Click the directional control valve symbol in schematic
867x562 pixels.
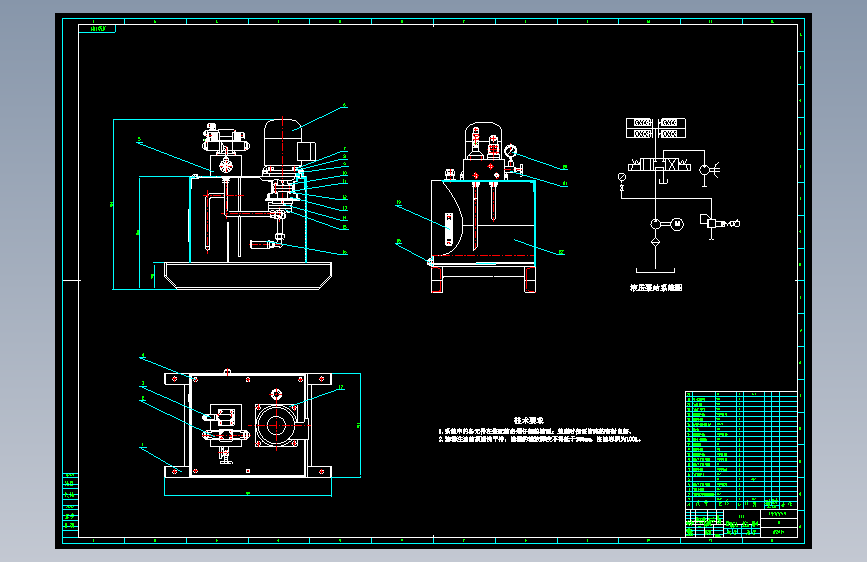(x=659, y=165)
